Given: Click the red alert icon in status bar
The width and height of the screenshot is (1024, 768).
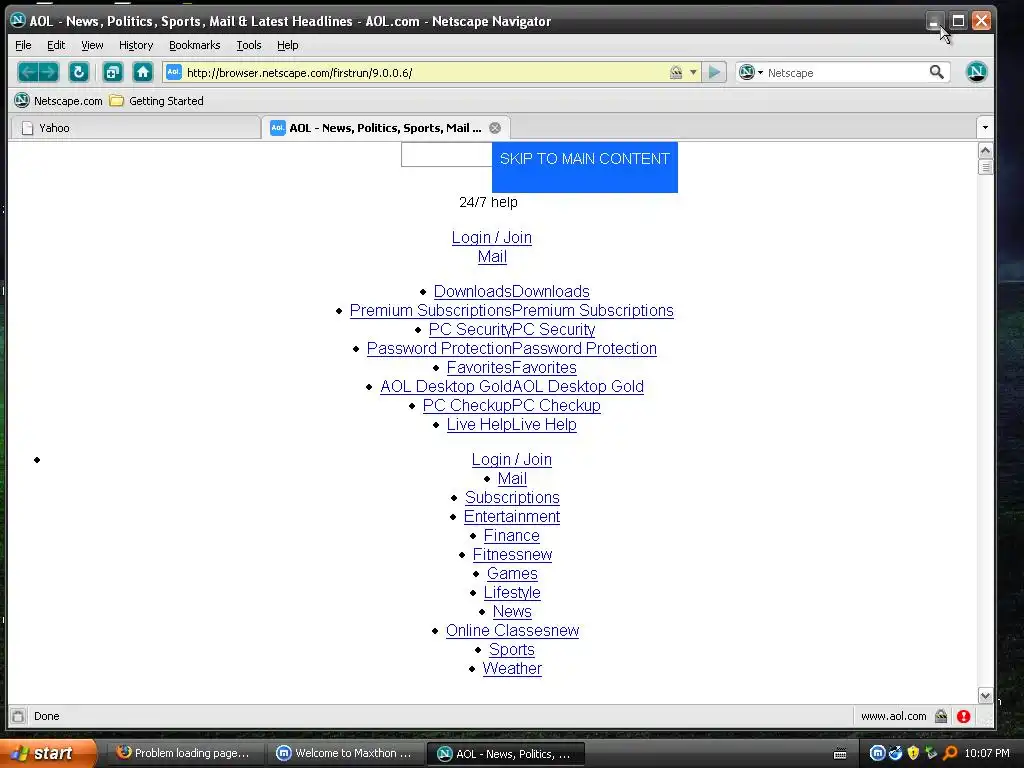Looking at the screenshot, I should click(963, 716).
